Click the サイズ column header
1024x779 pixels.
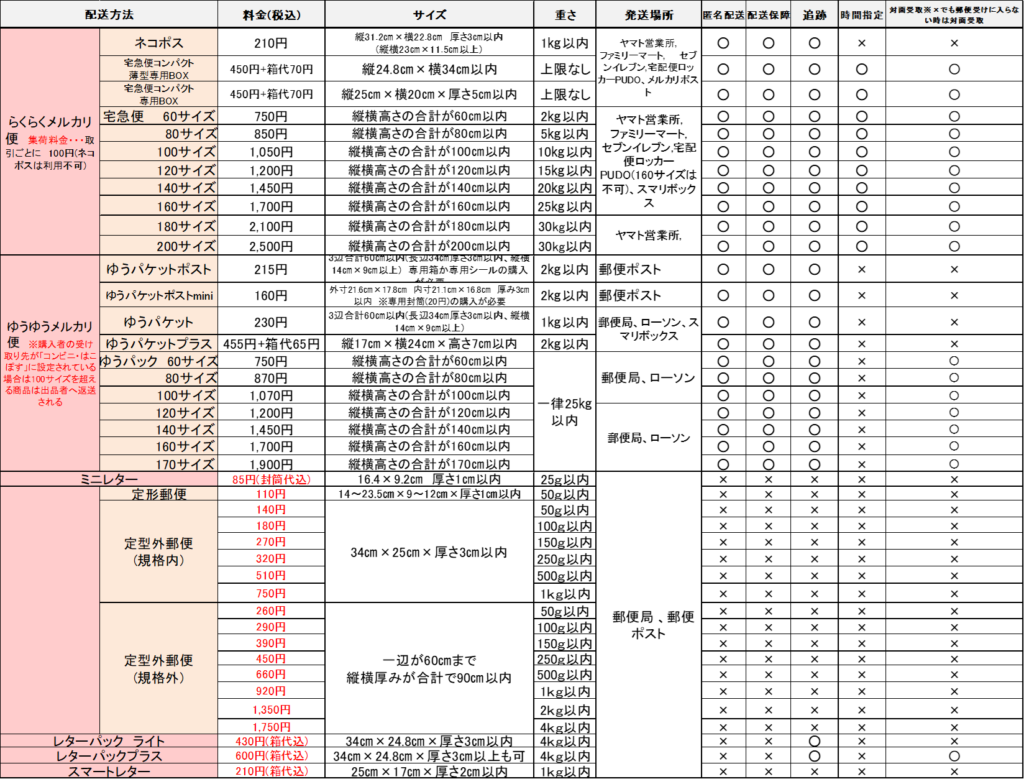point(429,15)
